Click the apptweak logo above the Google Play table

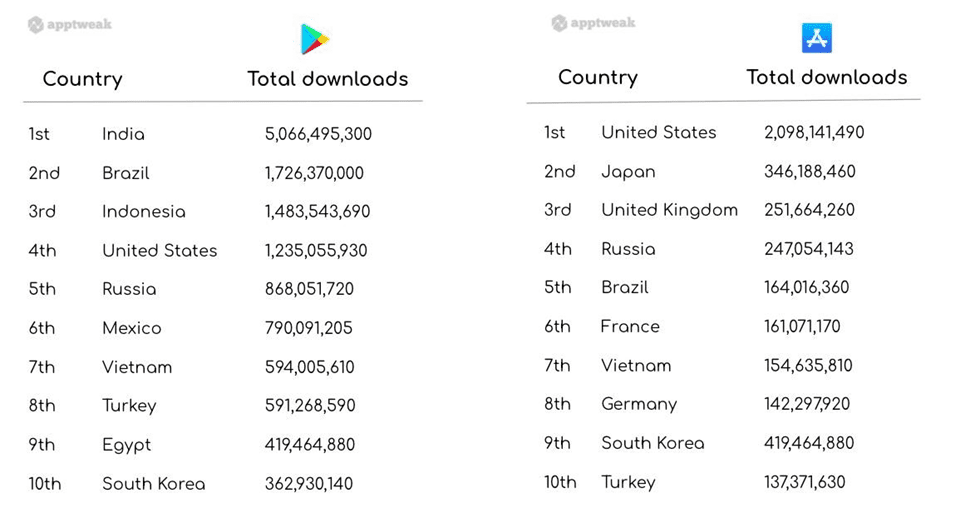point(70,25)
